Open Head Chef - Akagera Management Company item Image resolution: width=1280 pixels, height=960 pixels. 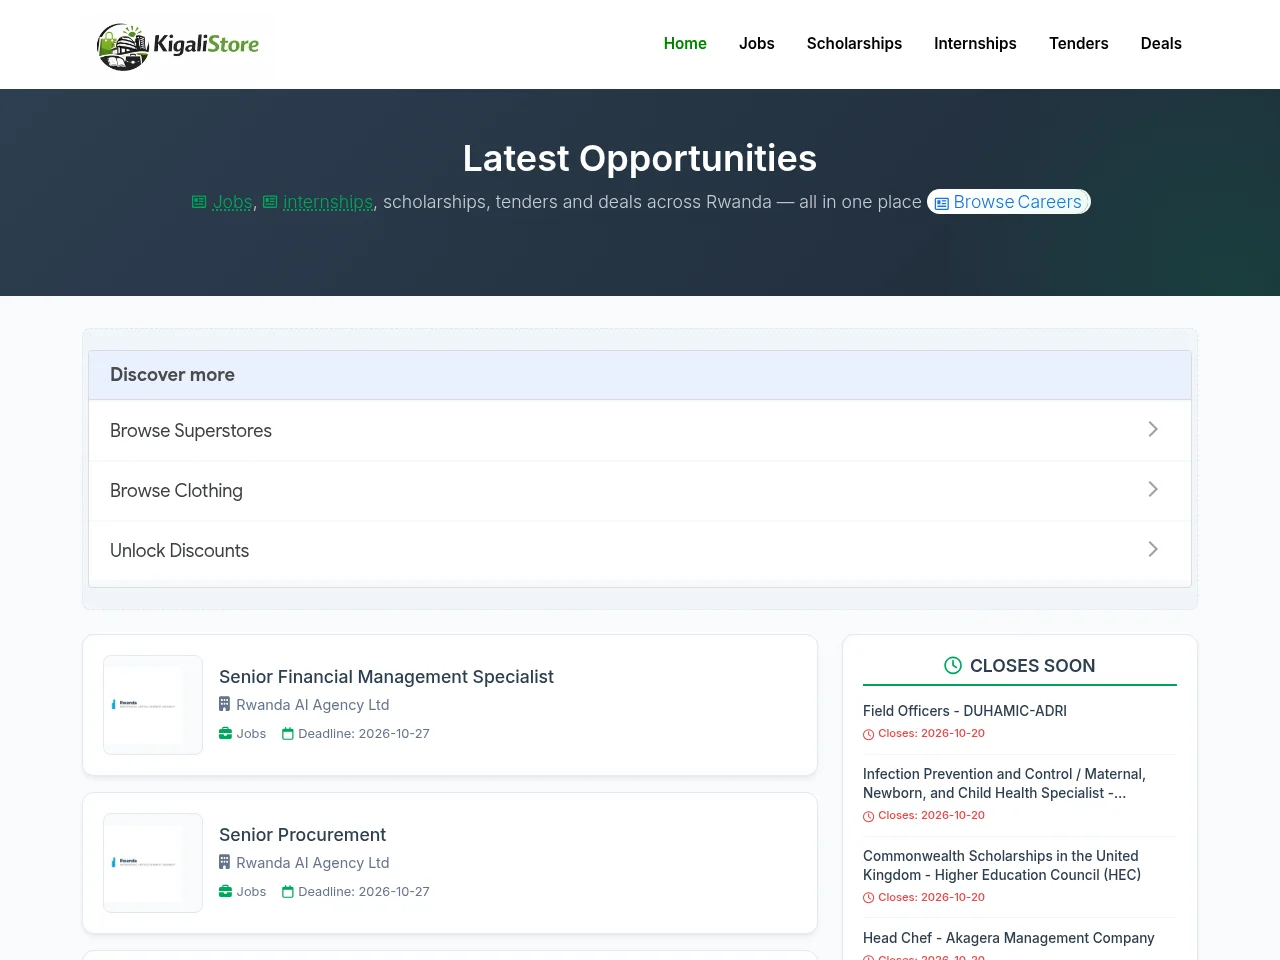[x=1008, y=938]
